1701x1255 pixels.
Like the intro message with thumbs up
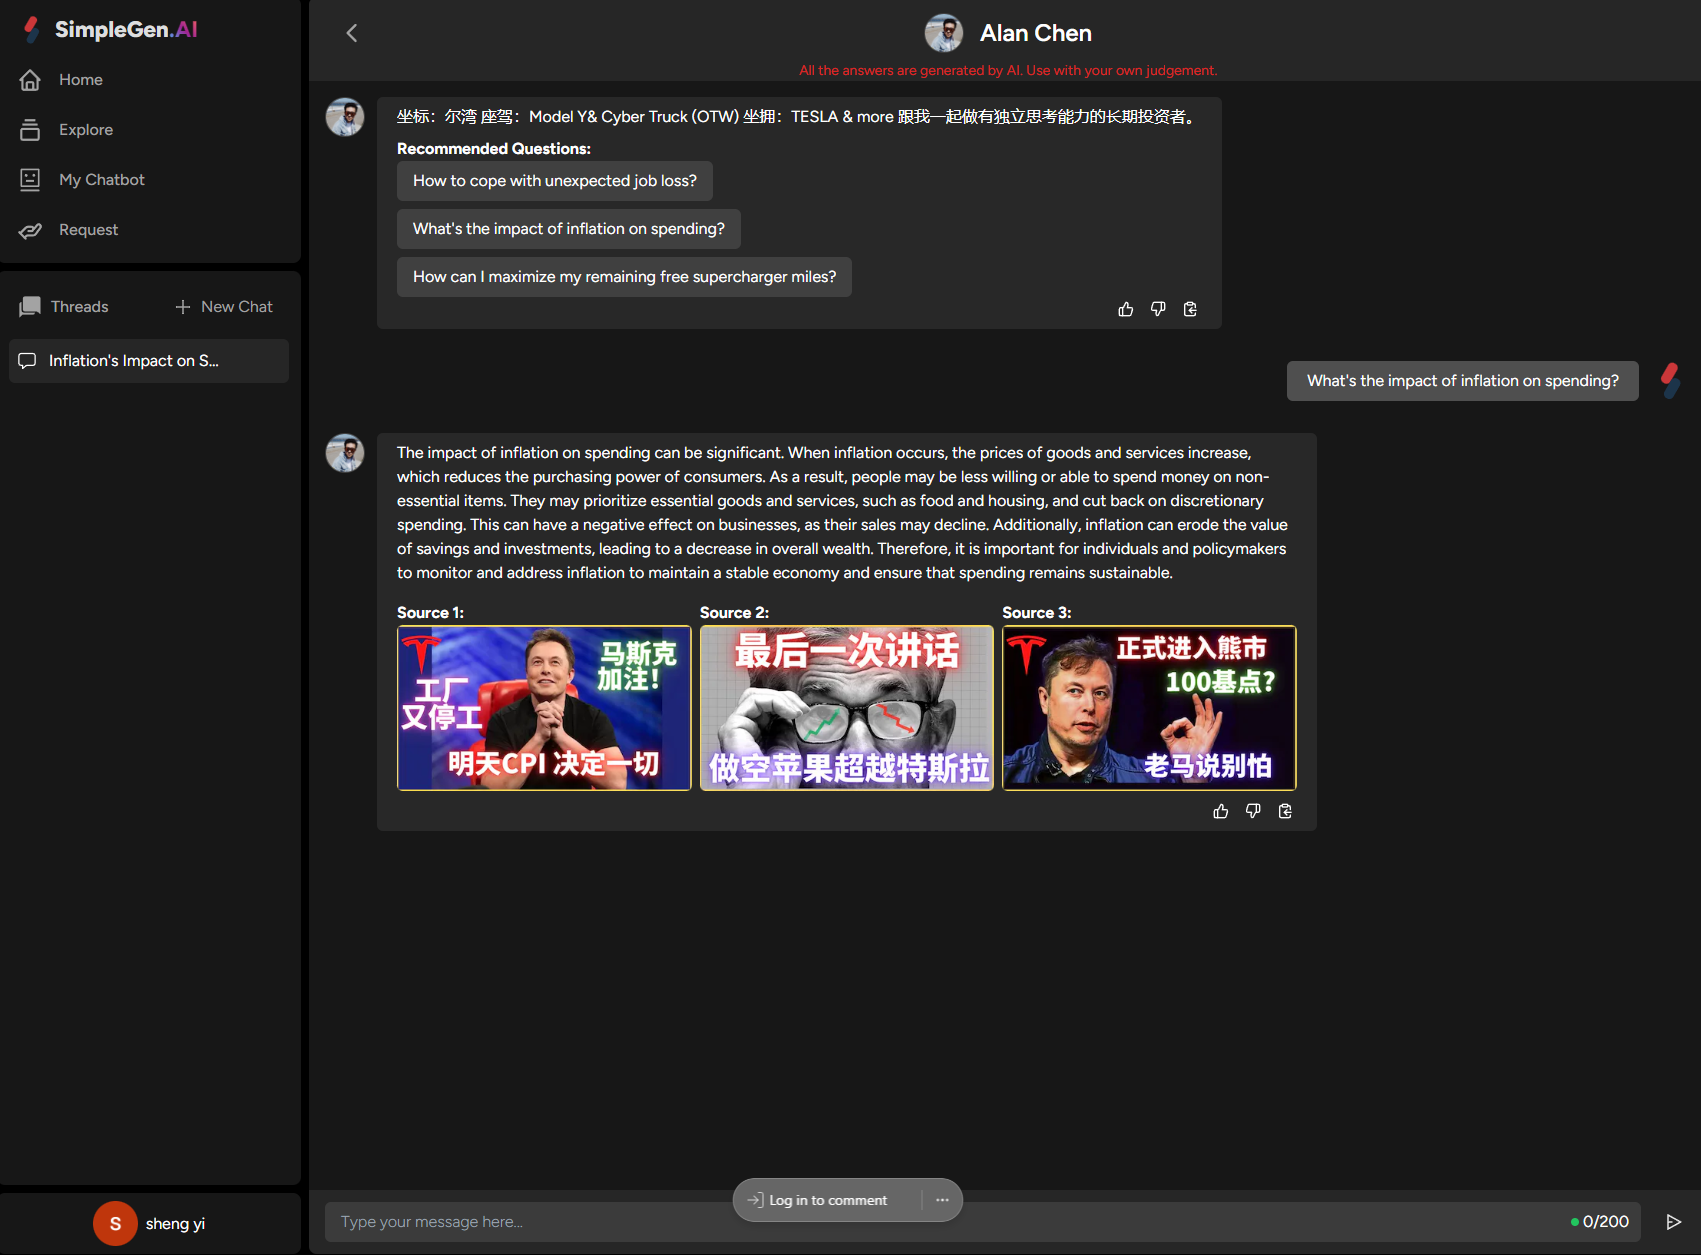(1126, 309)
